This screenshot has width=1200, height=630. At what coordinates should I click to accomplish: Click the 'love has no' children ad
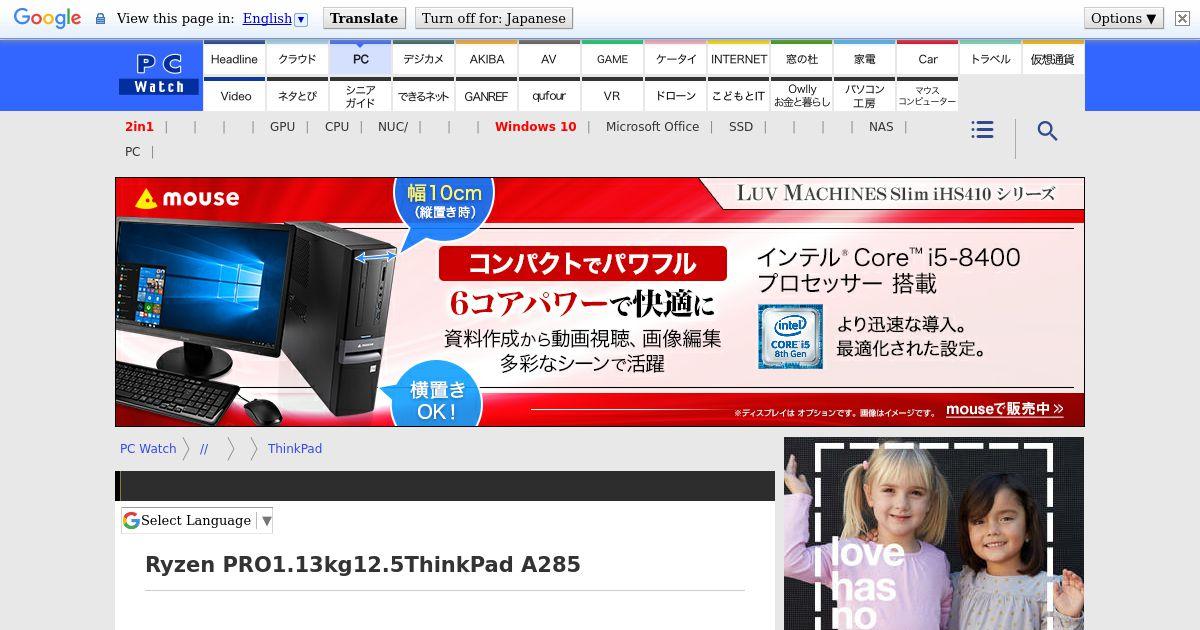point(934,533)
